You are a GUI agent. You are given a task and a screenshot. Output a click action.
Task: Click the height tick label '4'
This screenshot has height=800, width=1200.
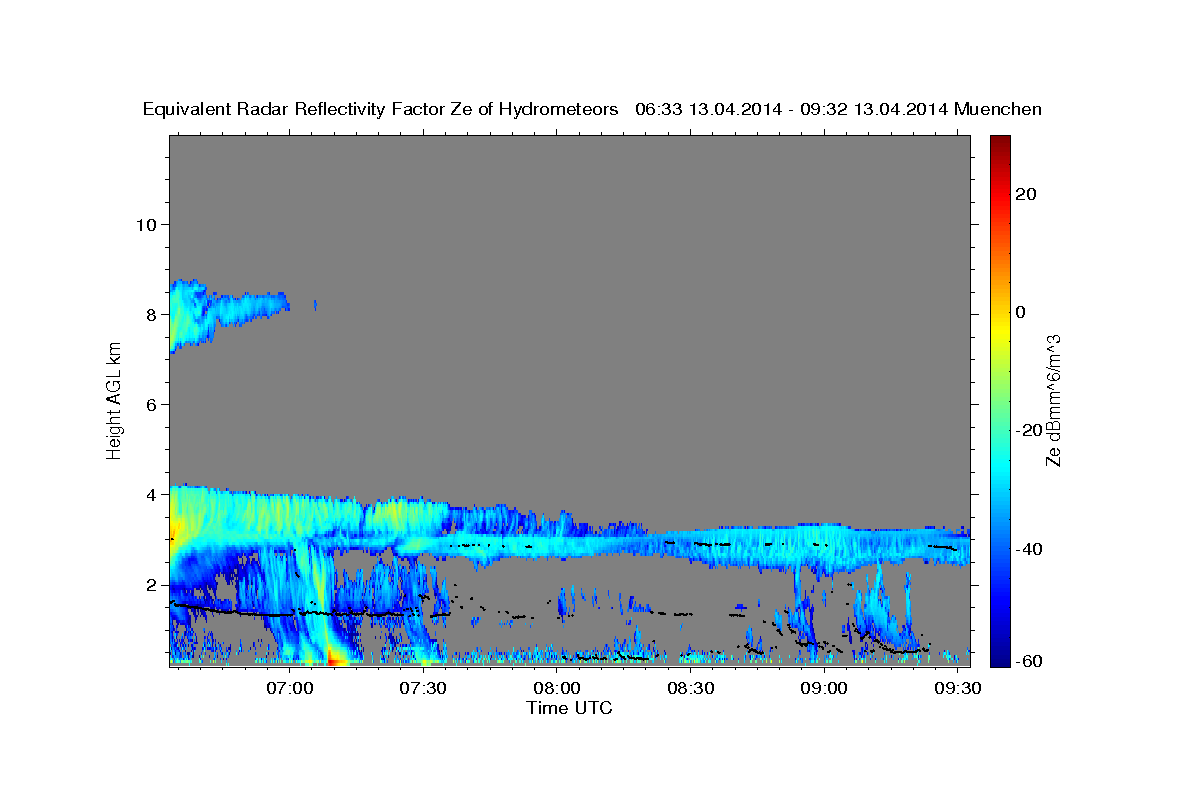click(x=152, y=494)
